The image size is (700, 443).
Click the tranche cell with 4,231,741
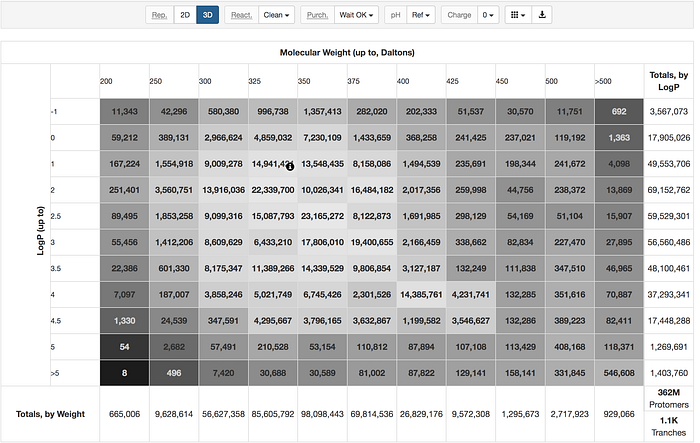(471, 295)
